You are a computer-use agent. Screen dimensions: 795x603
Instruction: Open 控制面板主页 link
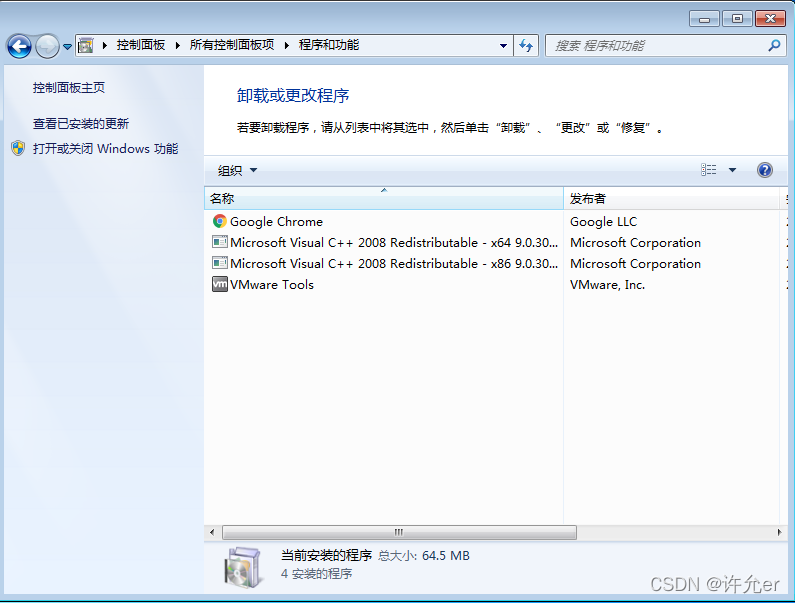point(69,88)
